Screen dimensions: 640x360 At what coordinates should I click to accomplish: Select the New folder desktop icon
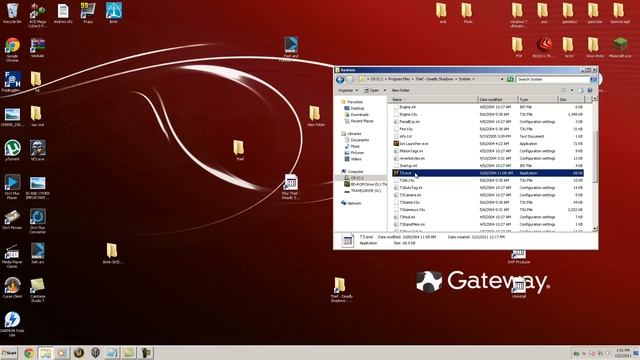[315, 116]
